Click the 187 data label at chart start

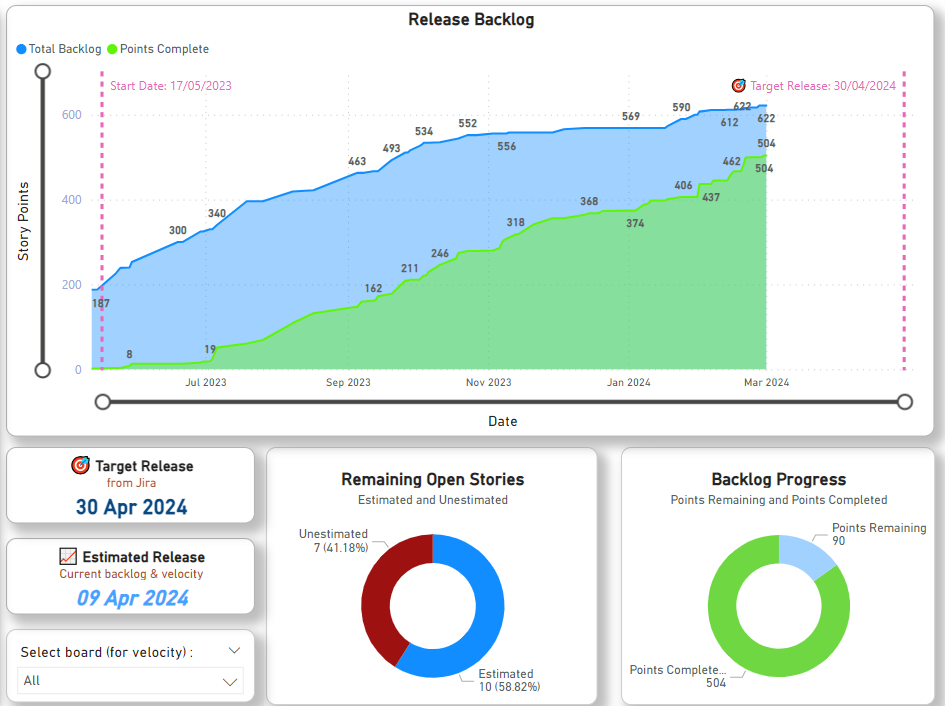tap(101, 303)
